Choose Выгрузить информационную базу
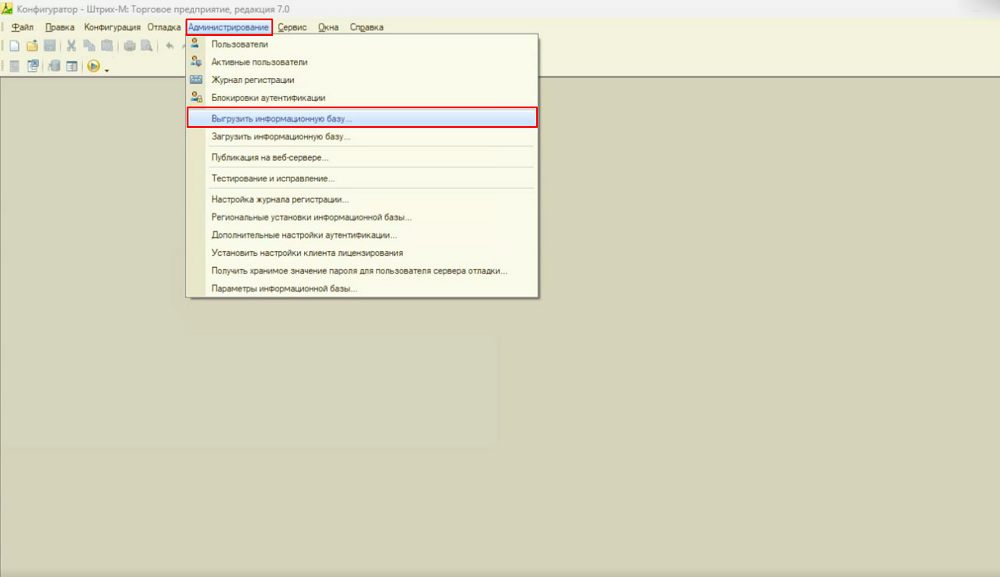This screenshot has width=1000, height=577. pos(362,118)
